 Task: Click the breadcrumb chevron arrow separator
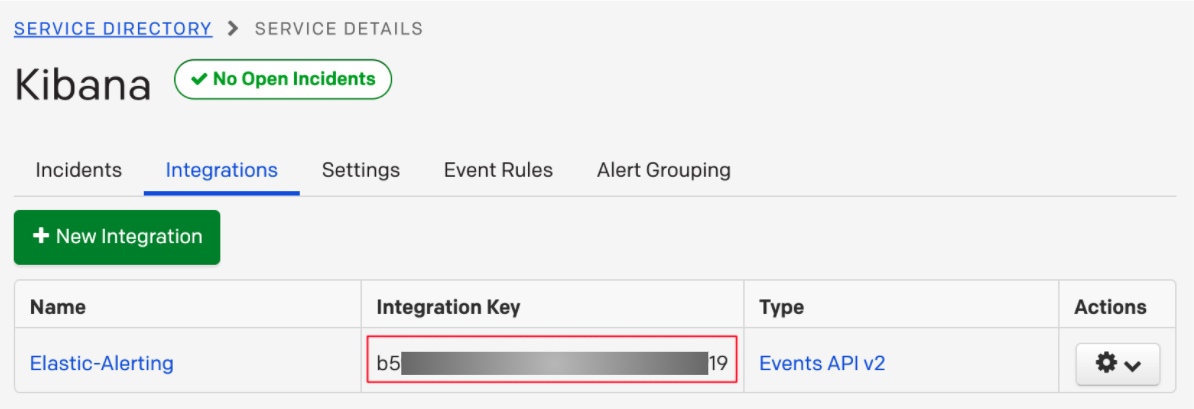(234, 29)
